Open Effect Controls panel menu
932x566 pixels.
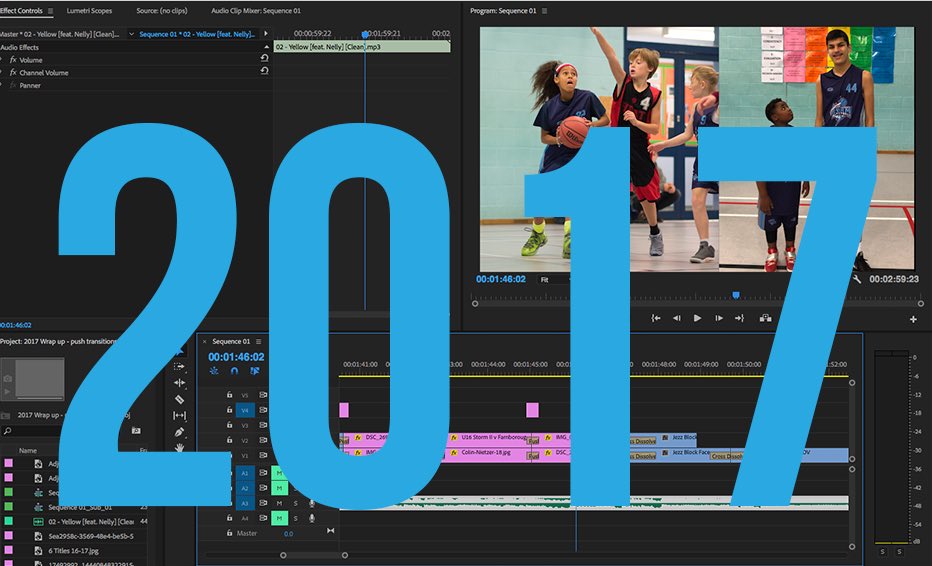51,11
